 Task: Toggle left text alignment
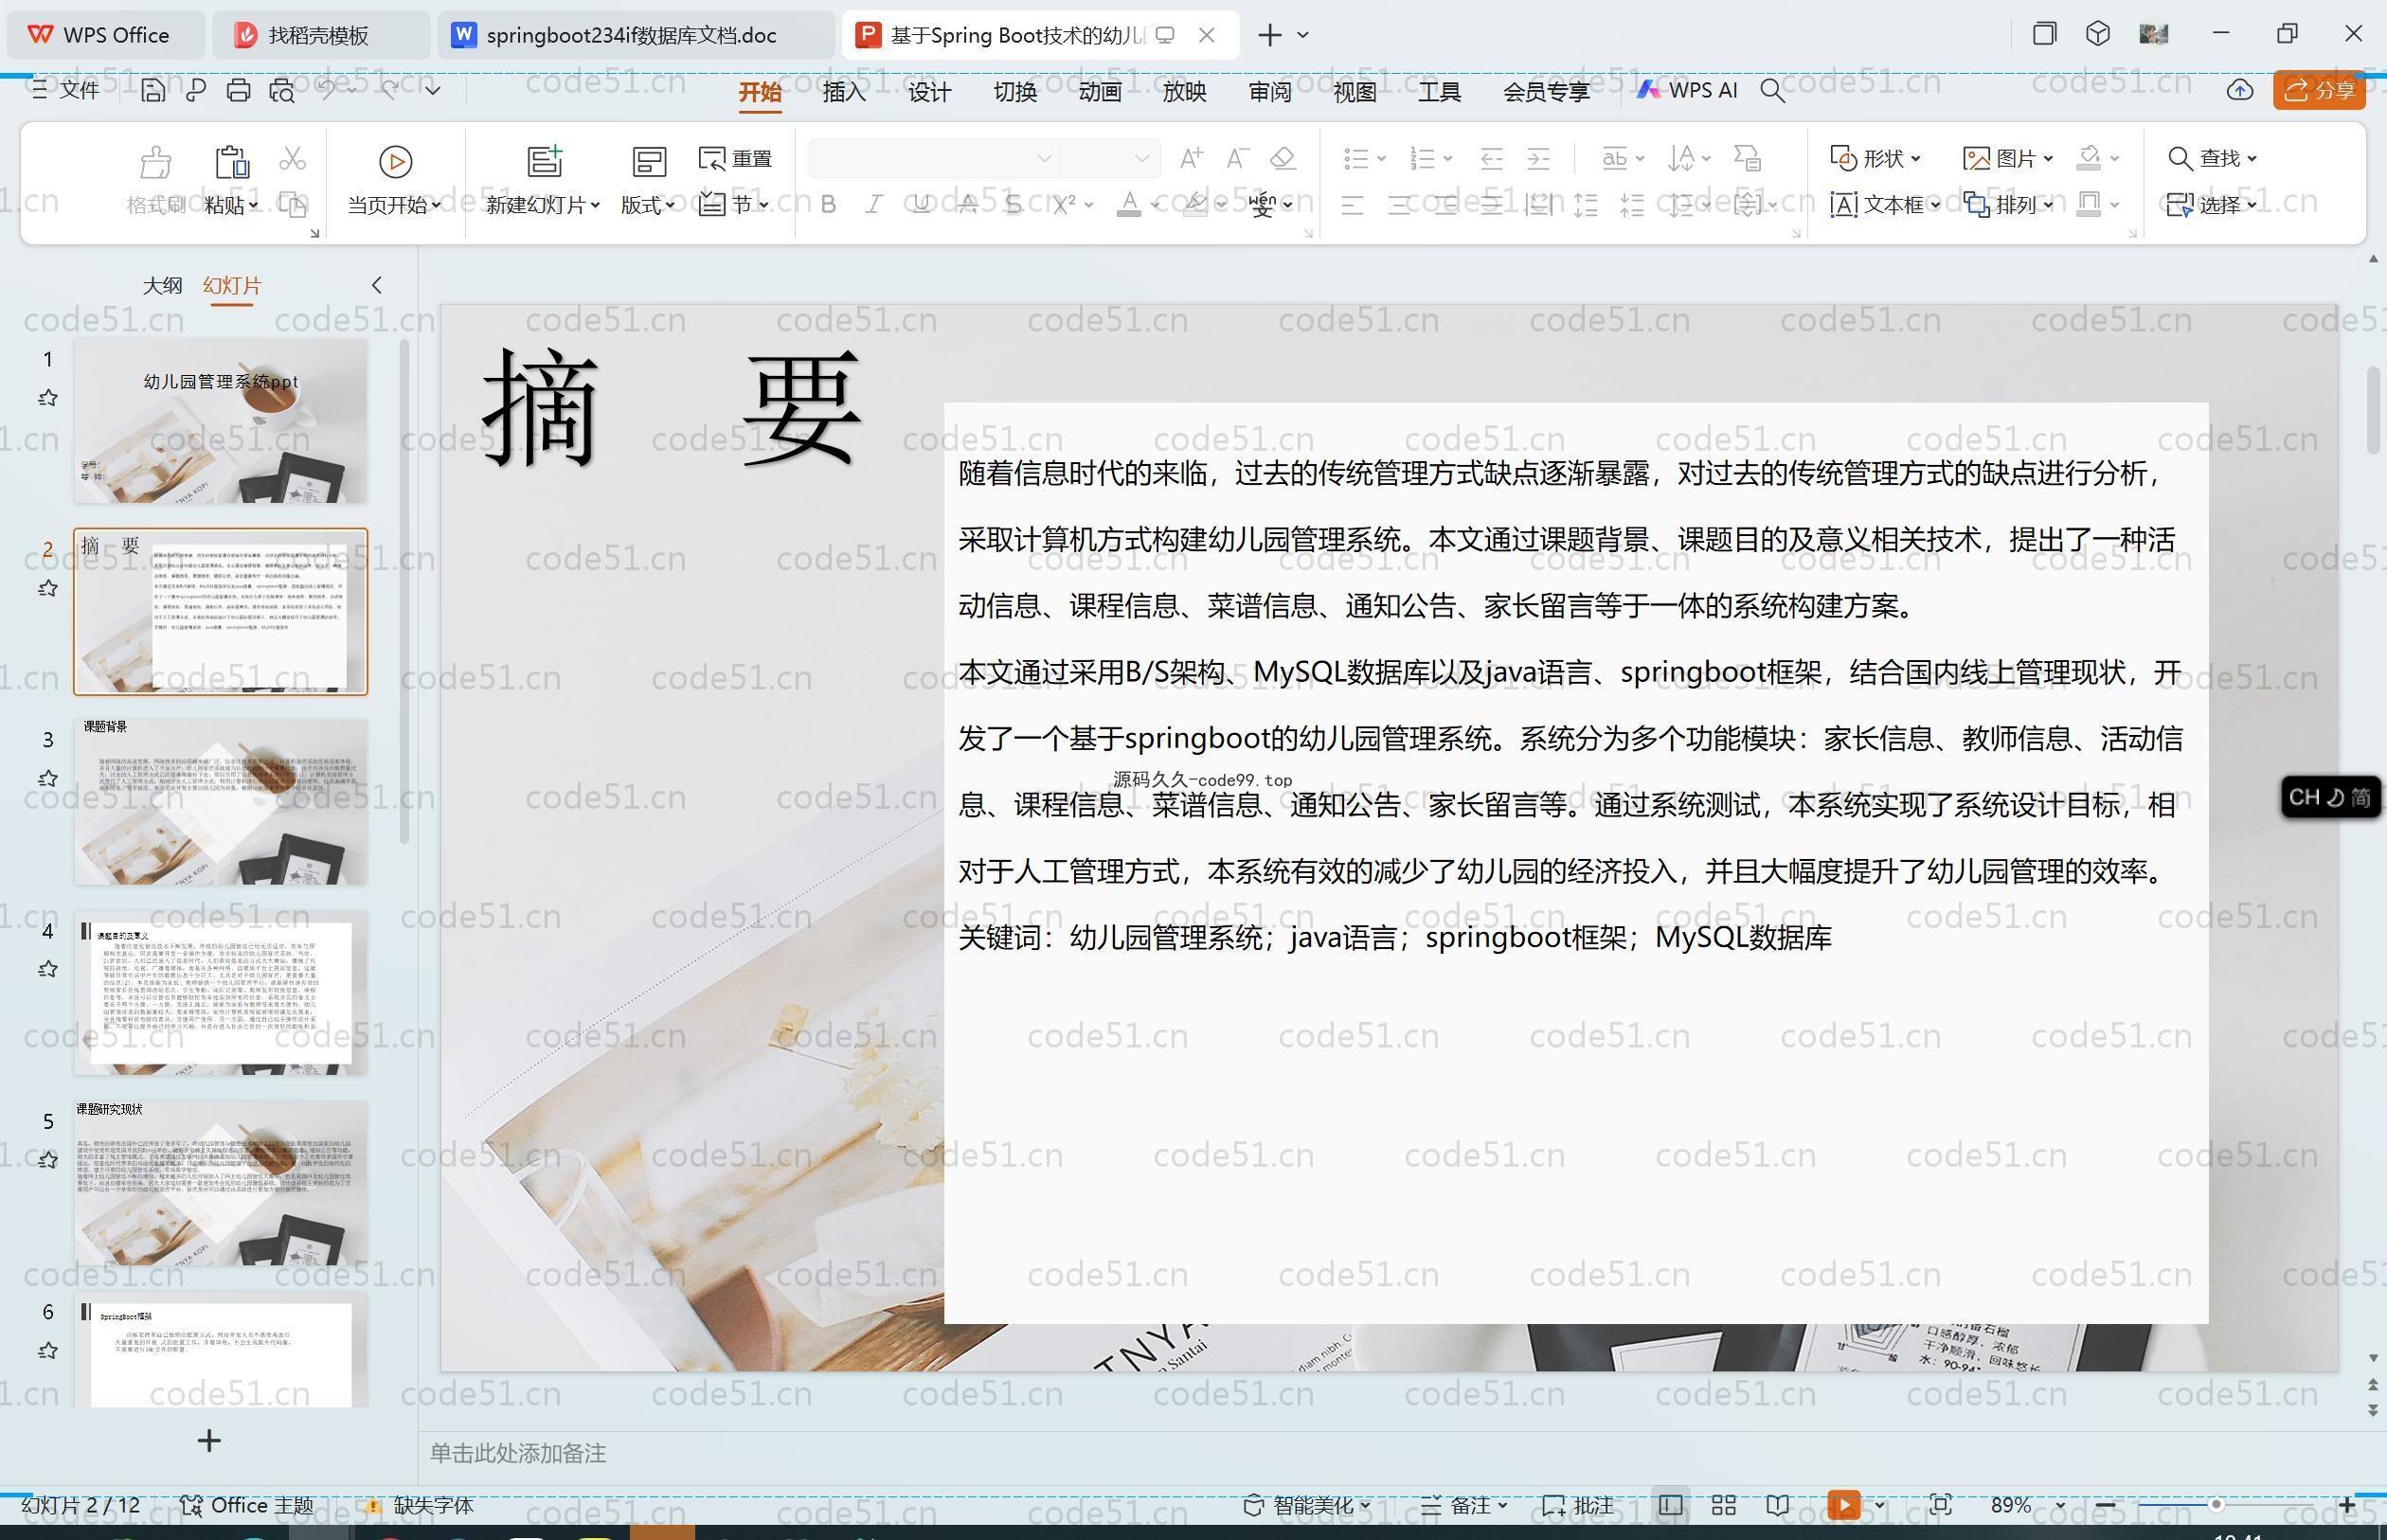click(x=1352, y=205)
